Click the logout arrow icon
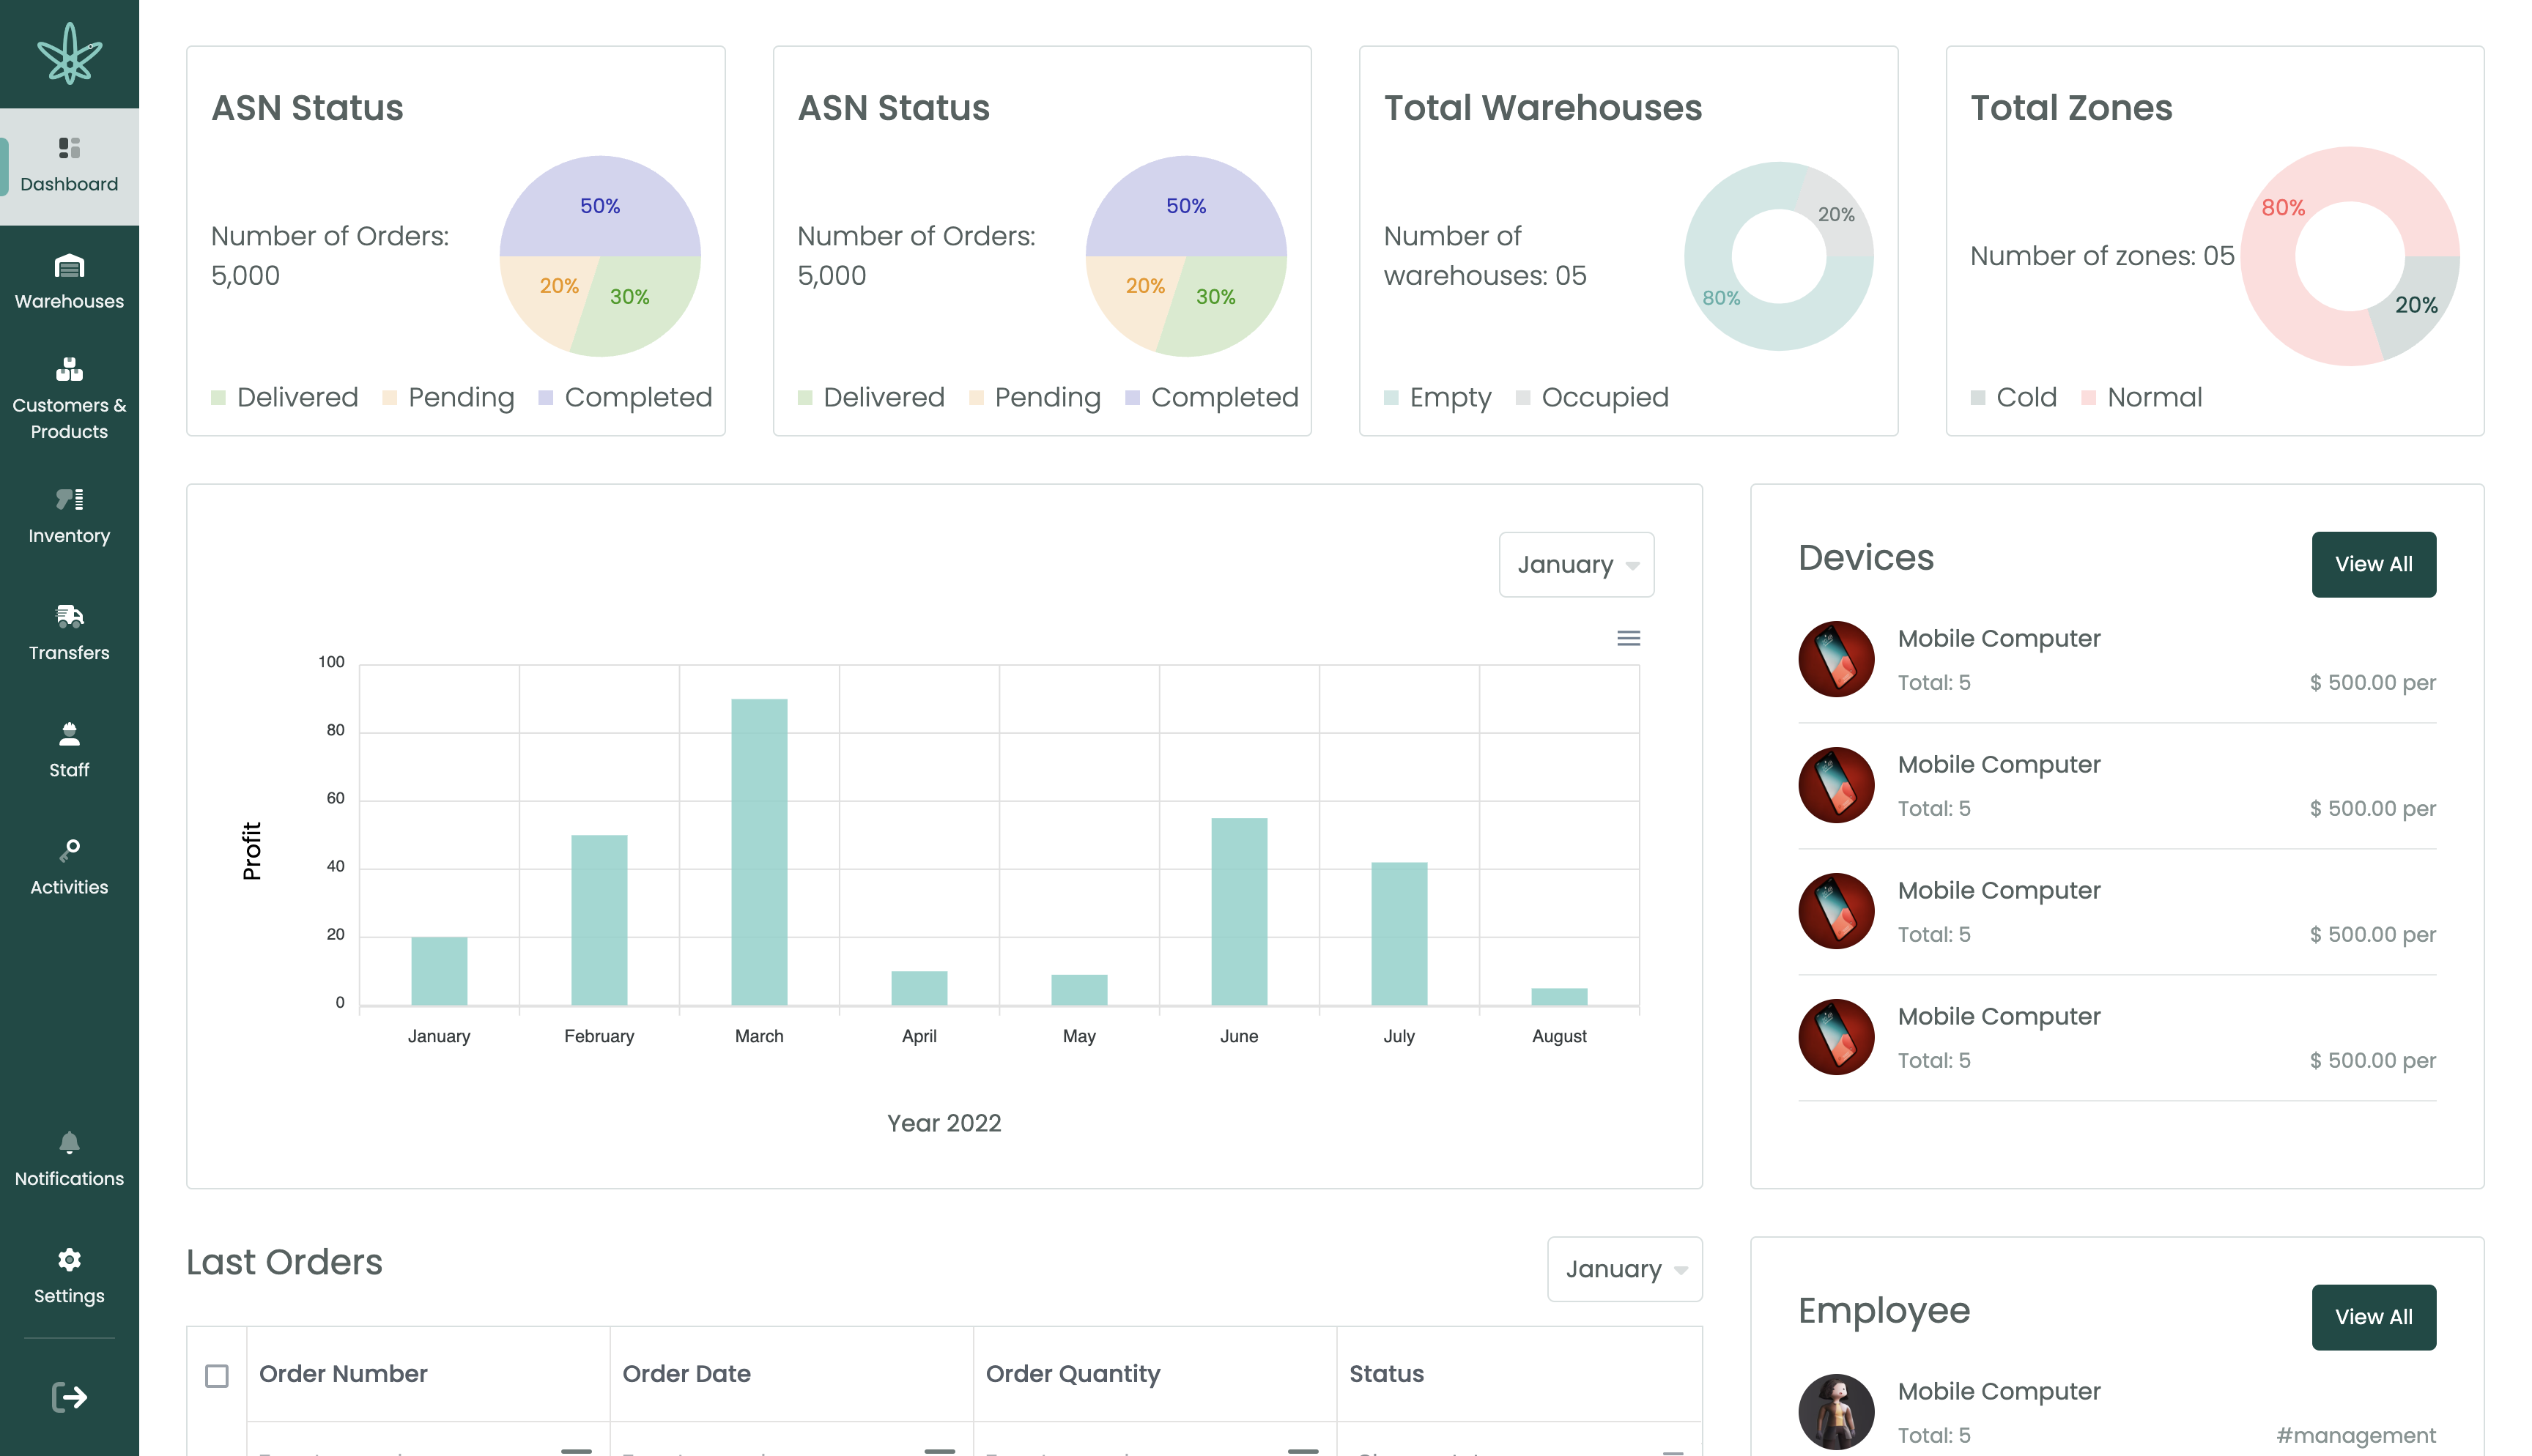The image size is (2532, 1456). 69,1397
